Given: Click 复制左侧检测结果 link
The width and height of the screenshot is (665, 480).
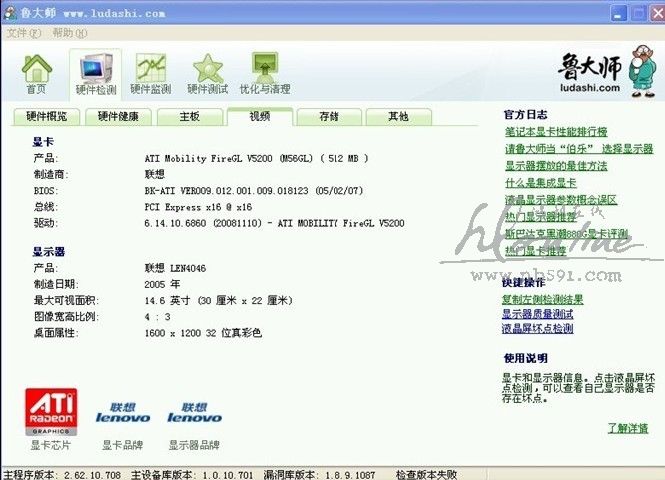Looking at the screenshot, I should [542, 299].
